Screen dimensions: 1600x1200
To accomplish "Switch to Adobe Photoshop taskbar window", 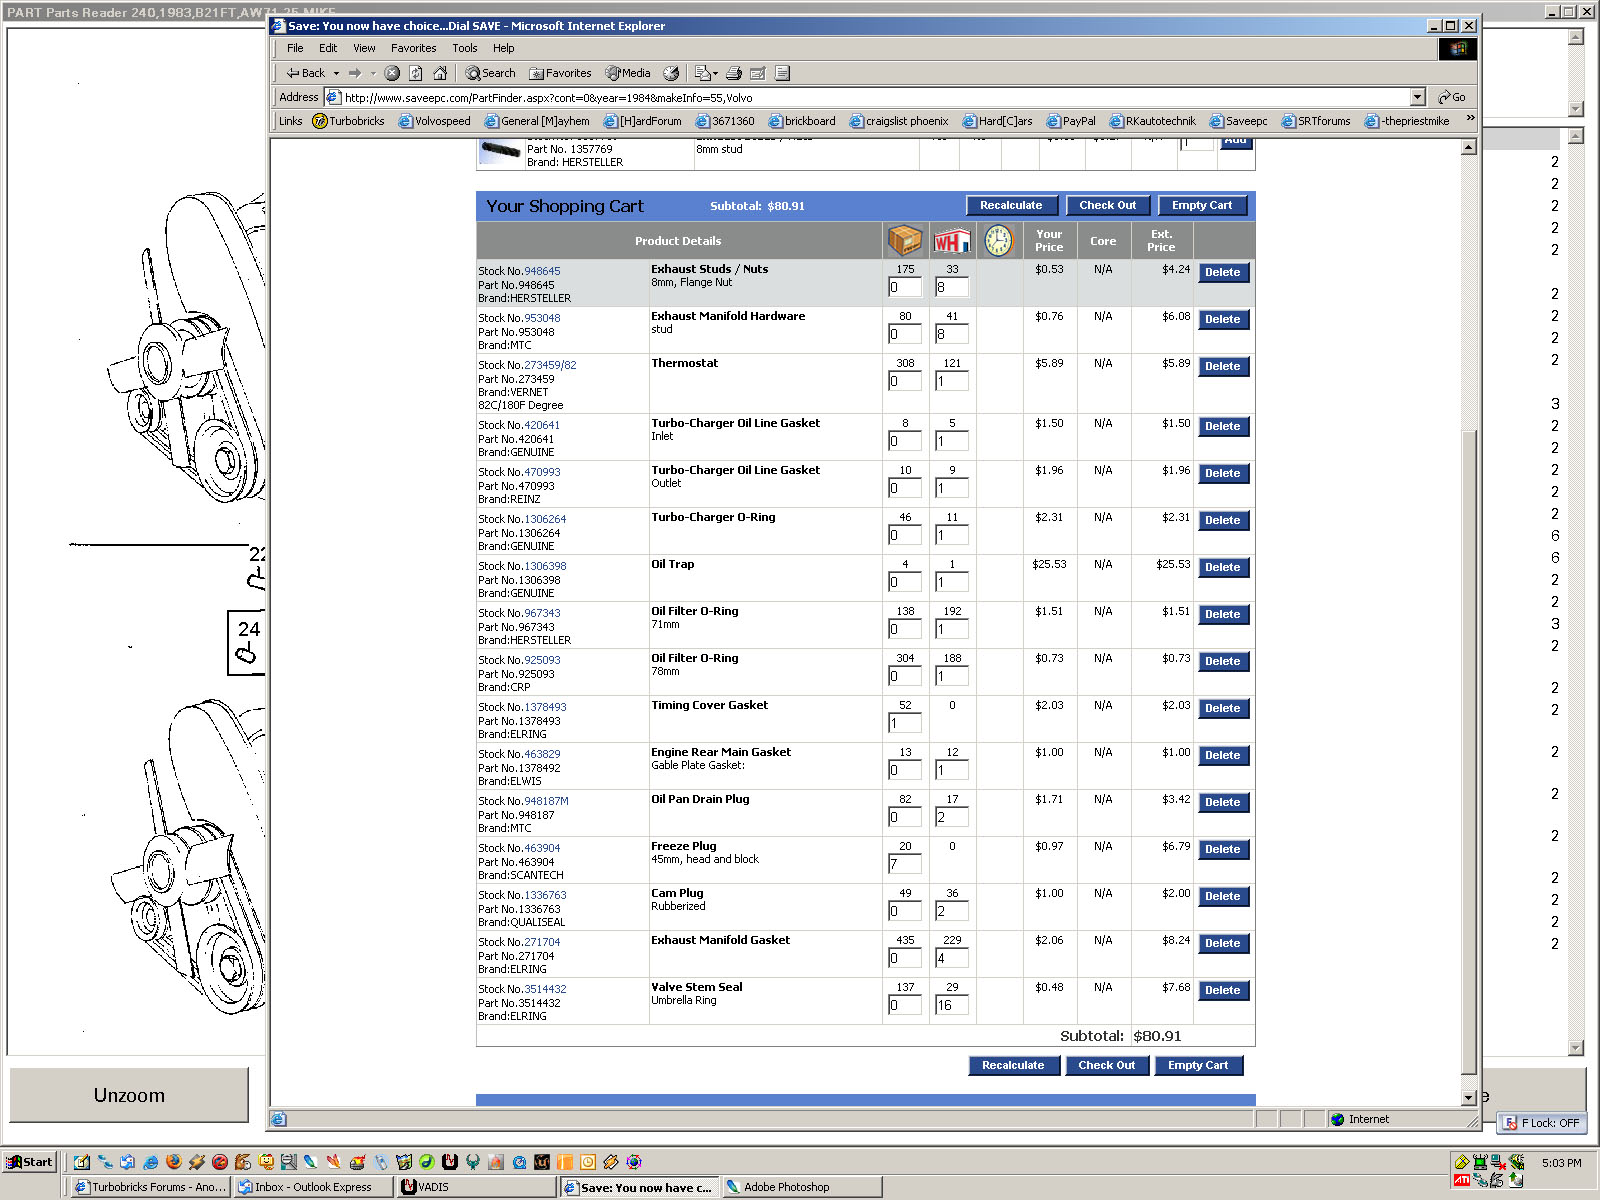I will pyautogui.click(x=803, y=1187).
